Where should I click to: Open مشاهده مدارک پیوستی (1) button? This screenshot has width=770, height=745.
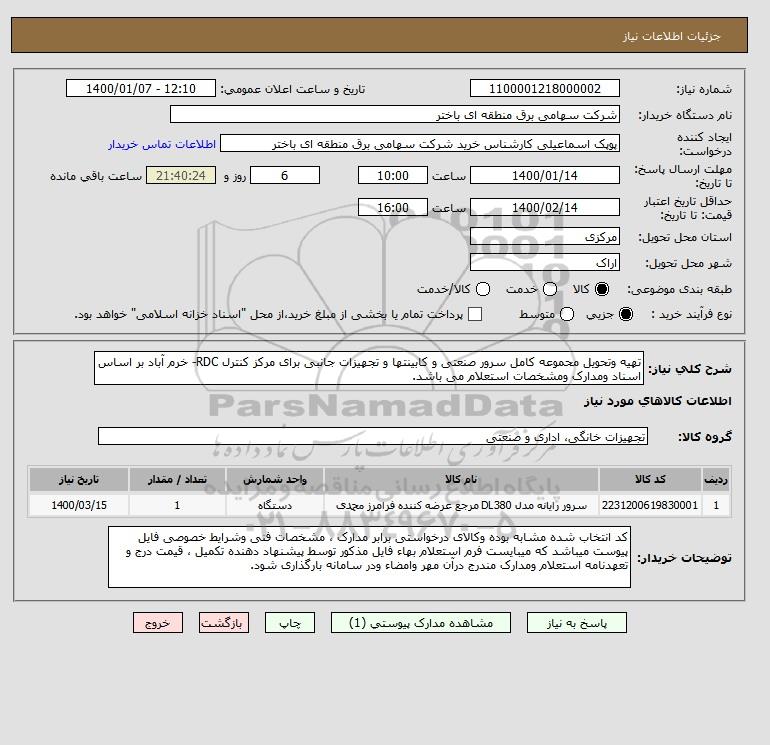pos(421,623)
